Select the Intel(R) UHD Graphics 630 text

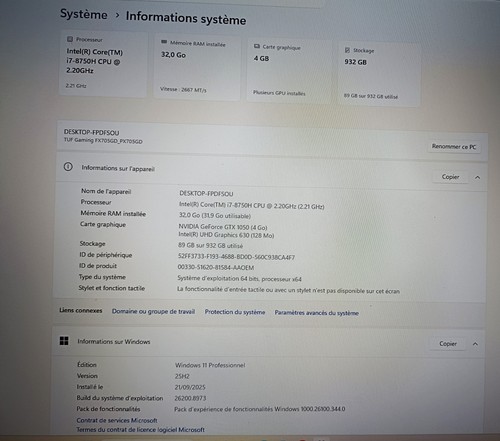point(226,235)
